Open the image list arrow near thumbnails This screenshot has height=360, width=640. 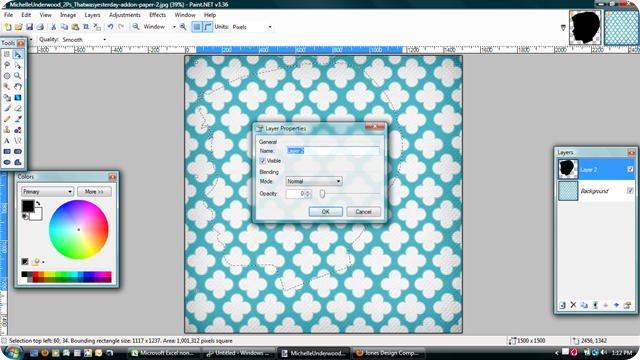point(563,28)
